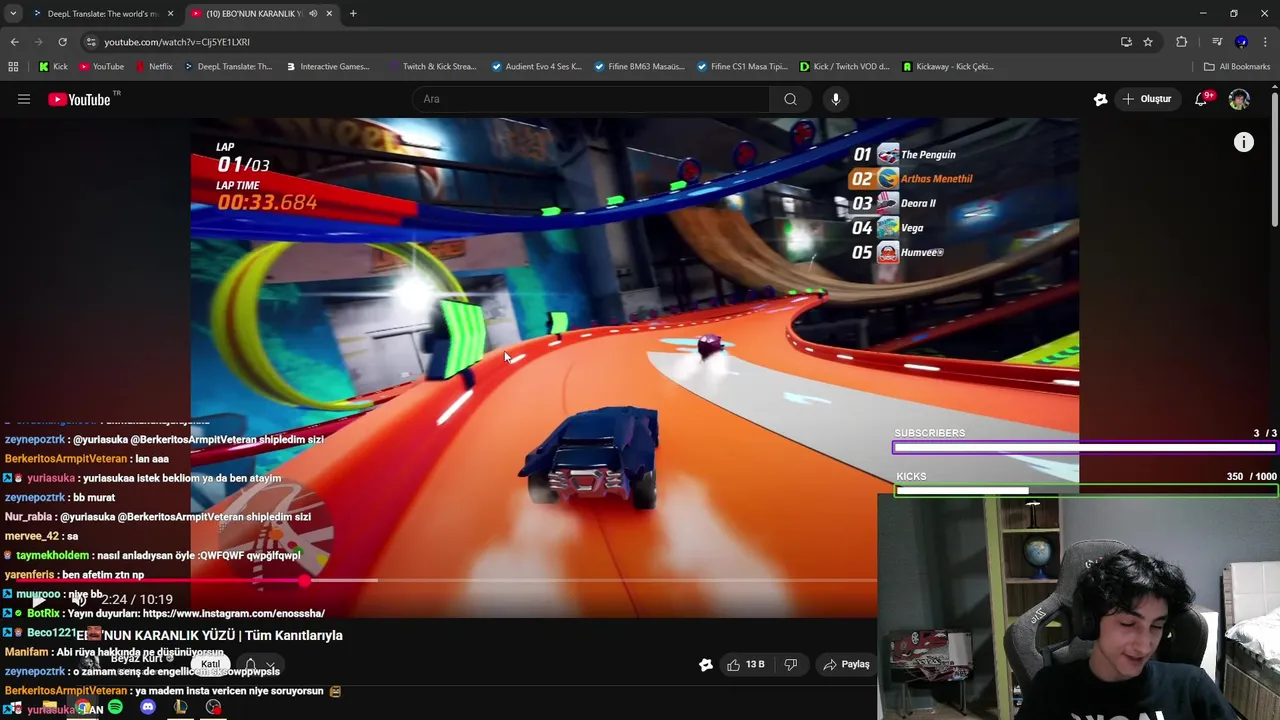
Task: Click install-app icon in address bar
Action: (x=1126, y=42)
